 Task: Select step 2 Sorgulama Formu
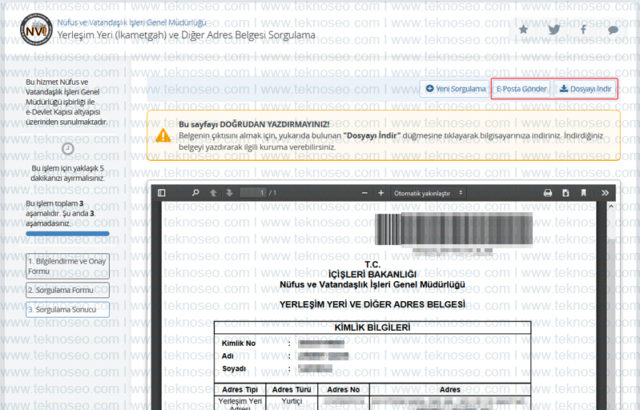click(67, 290)
